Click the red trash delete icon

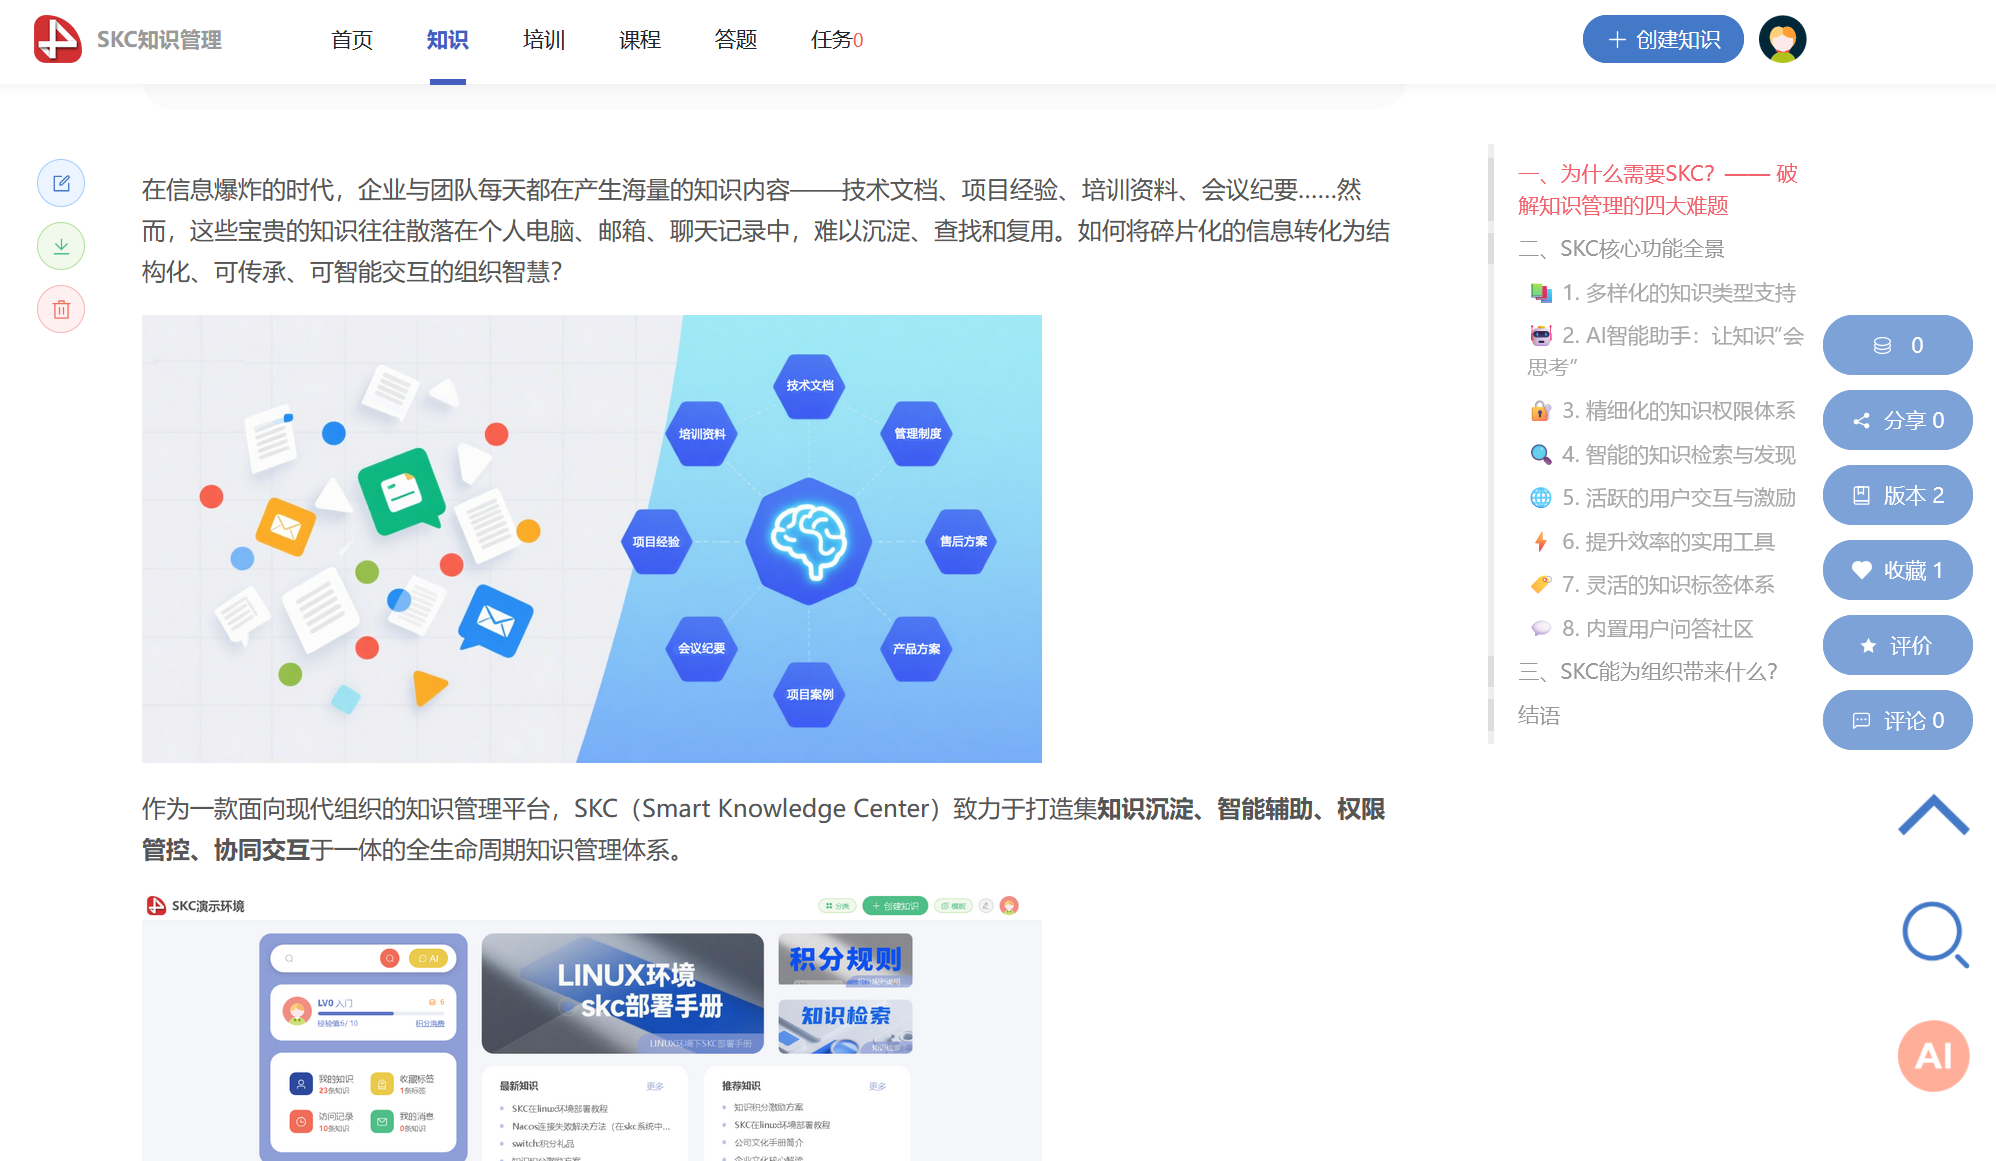tap(61, 309)
